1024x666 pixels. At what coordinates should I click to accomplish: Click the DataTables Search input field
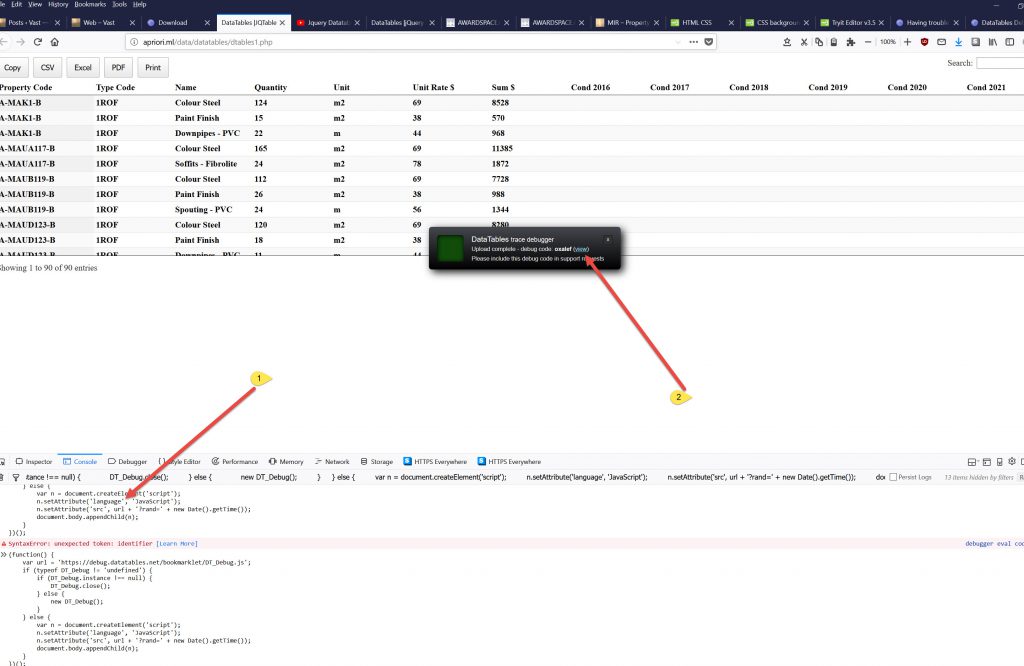[999, 63]
